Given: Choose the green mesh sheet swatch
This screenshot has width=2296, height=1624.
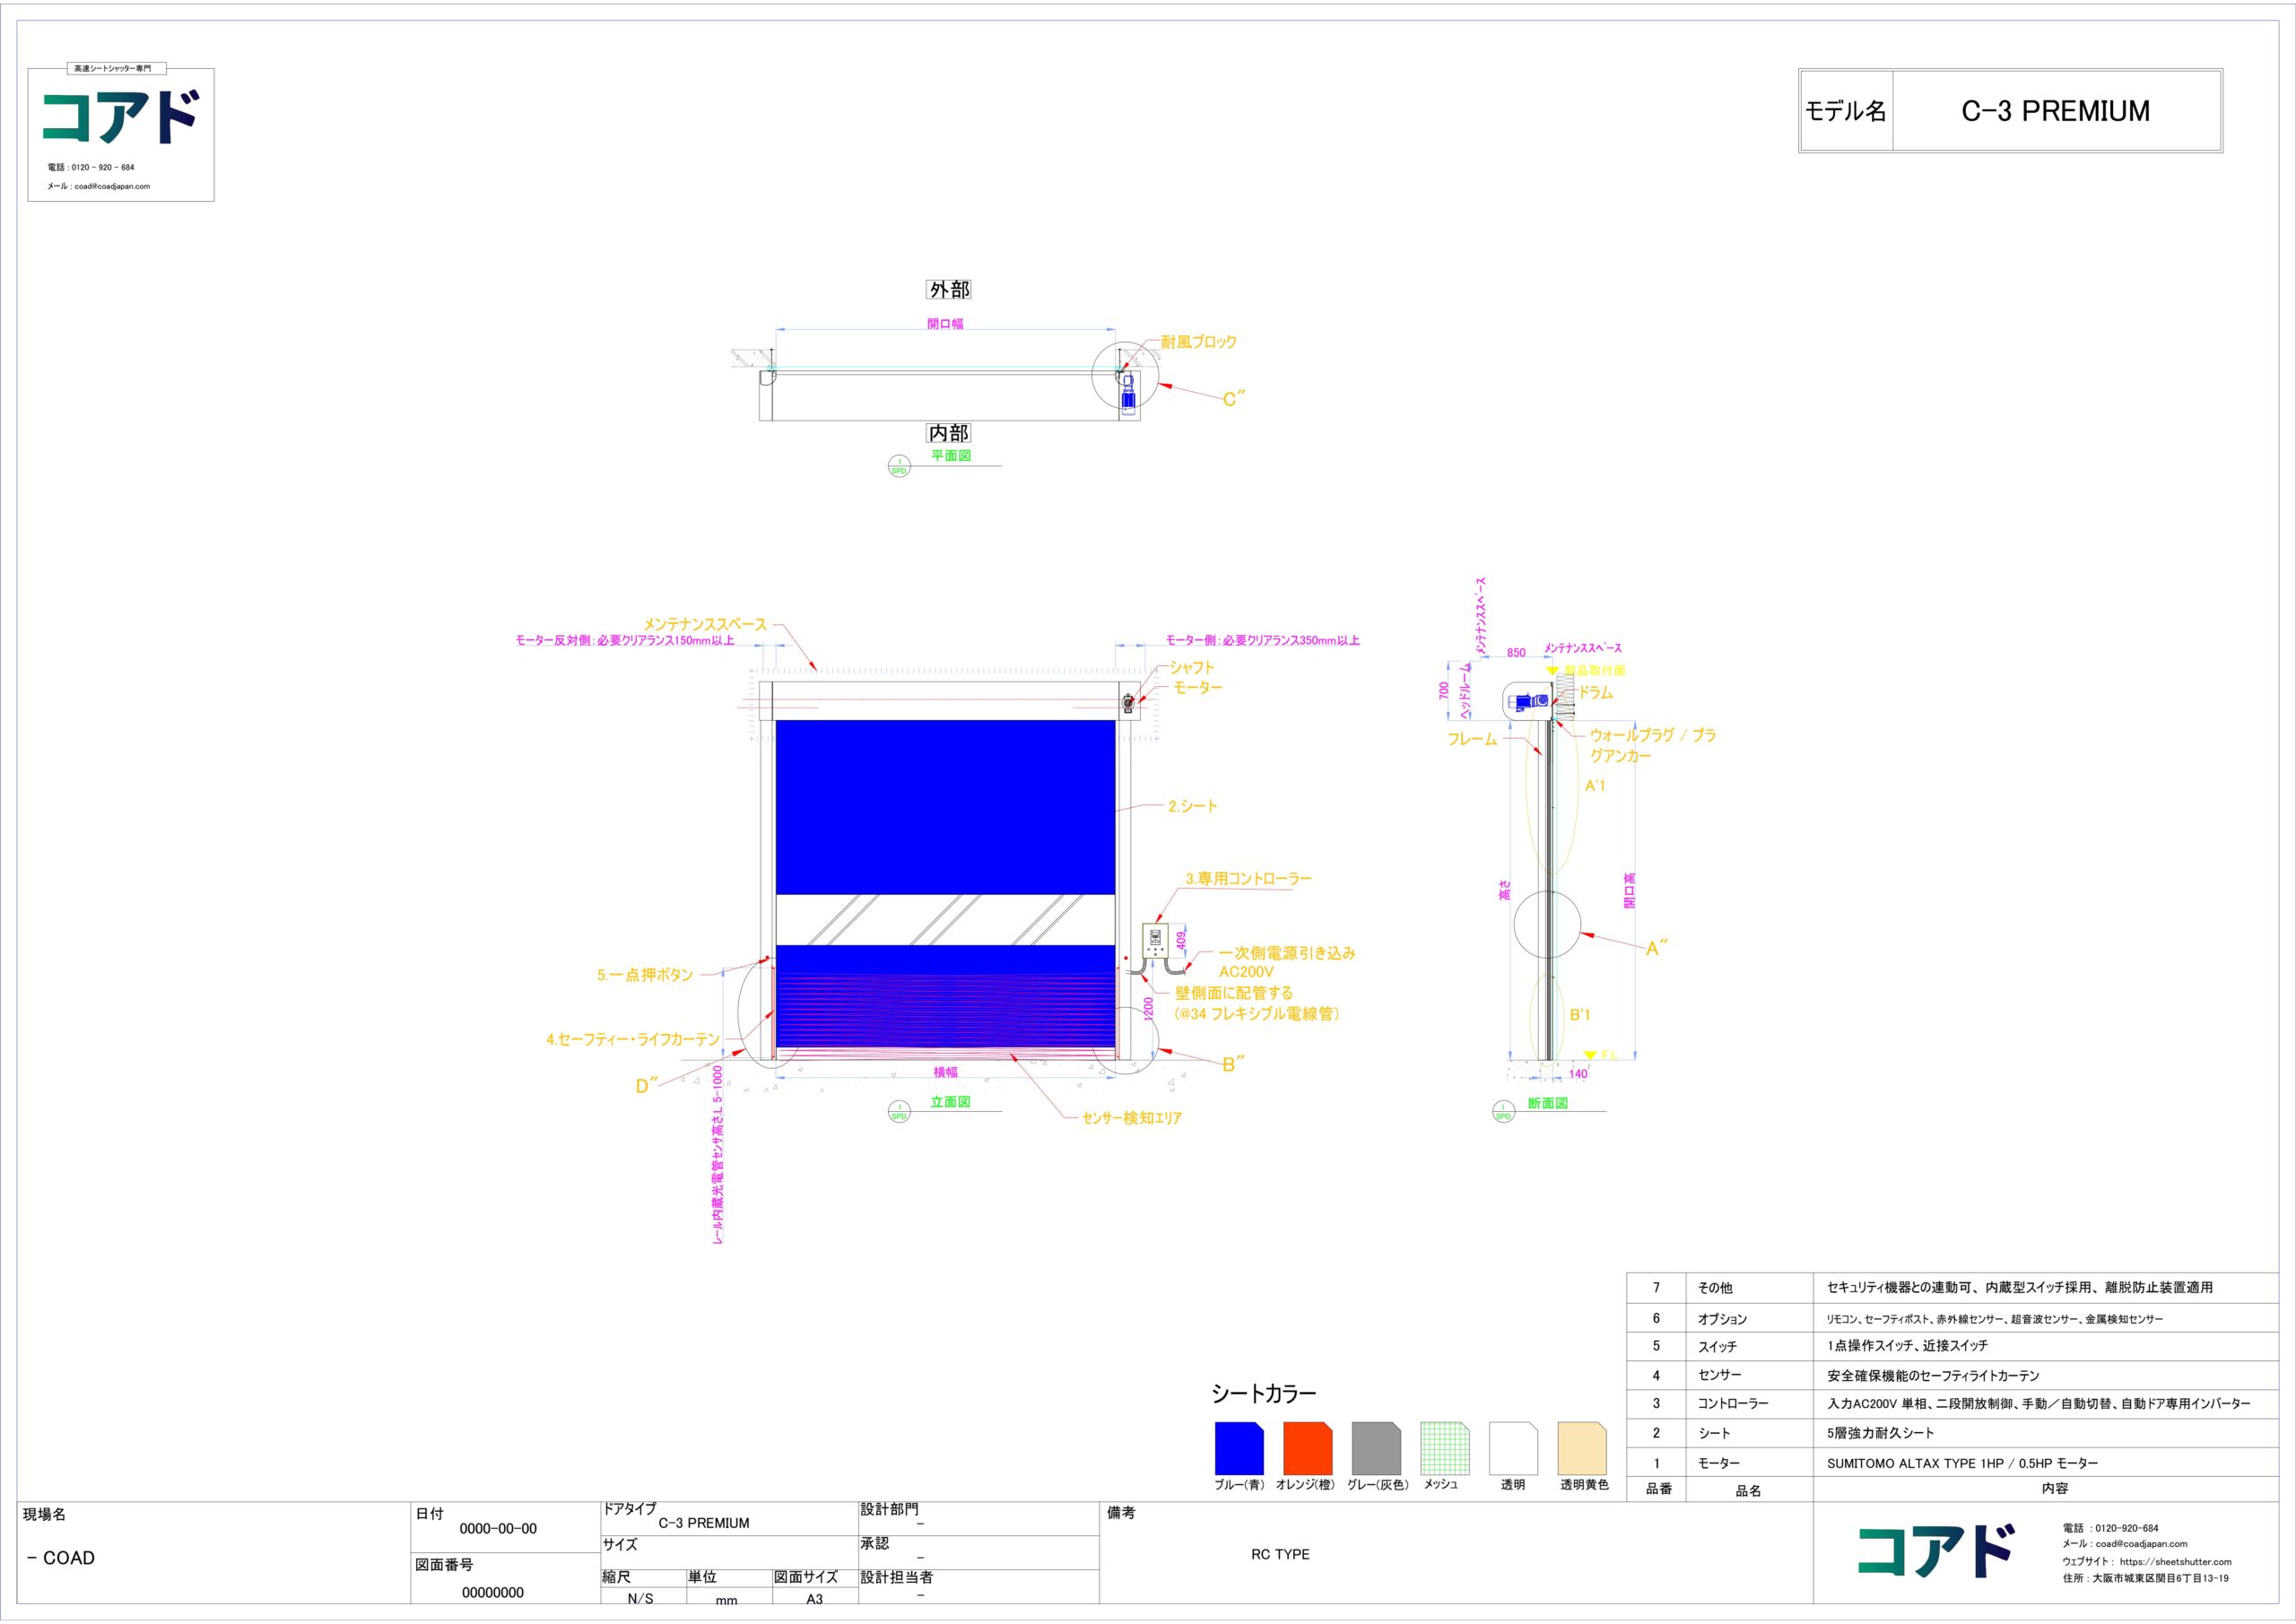Looking at the screenshot, I should point(1445,1448).
